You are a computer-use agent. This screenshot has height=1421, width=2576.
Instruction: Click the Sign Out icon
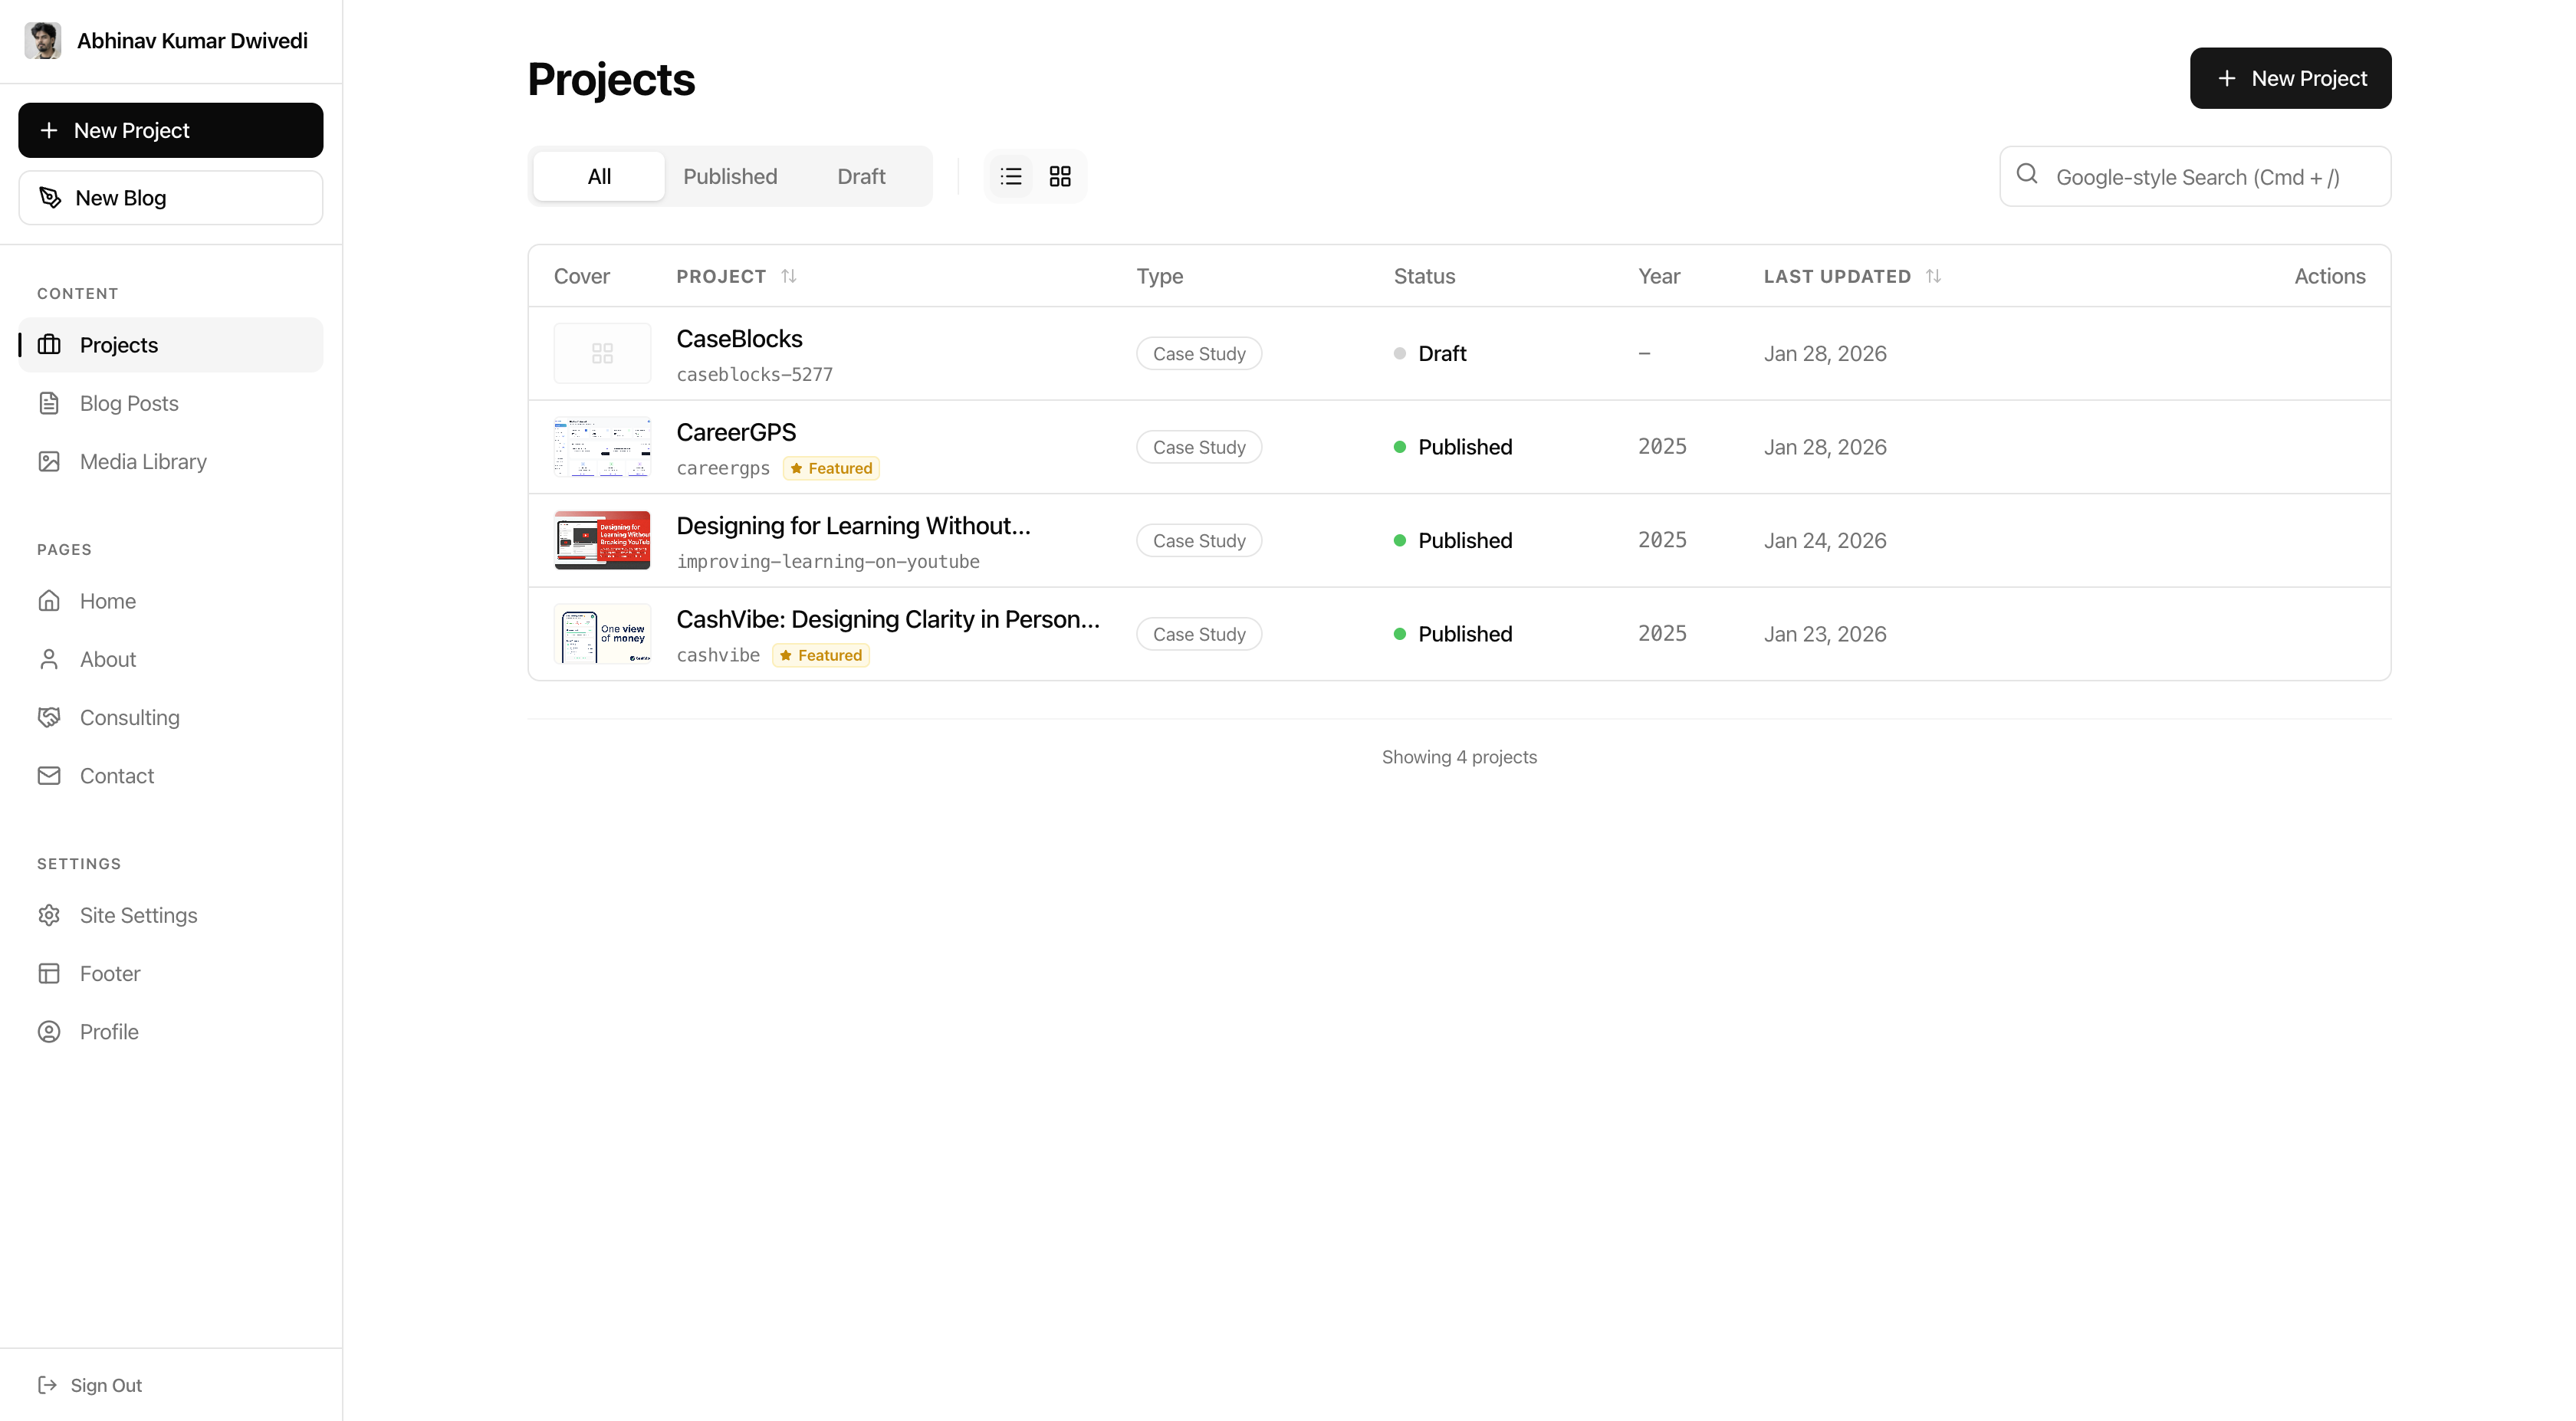(47, 1385)
